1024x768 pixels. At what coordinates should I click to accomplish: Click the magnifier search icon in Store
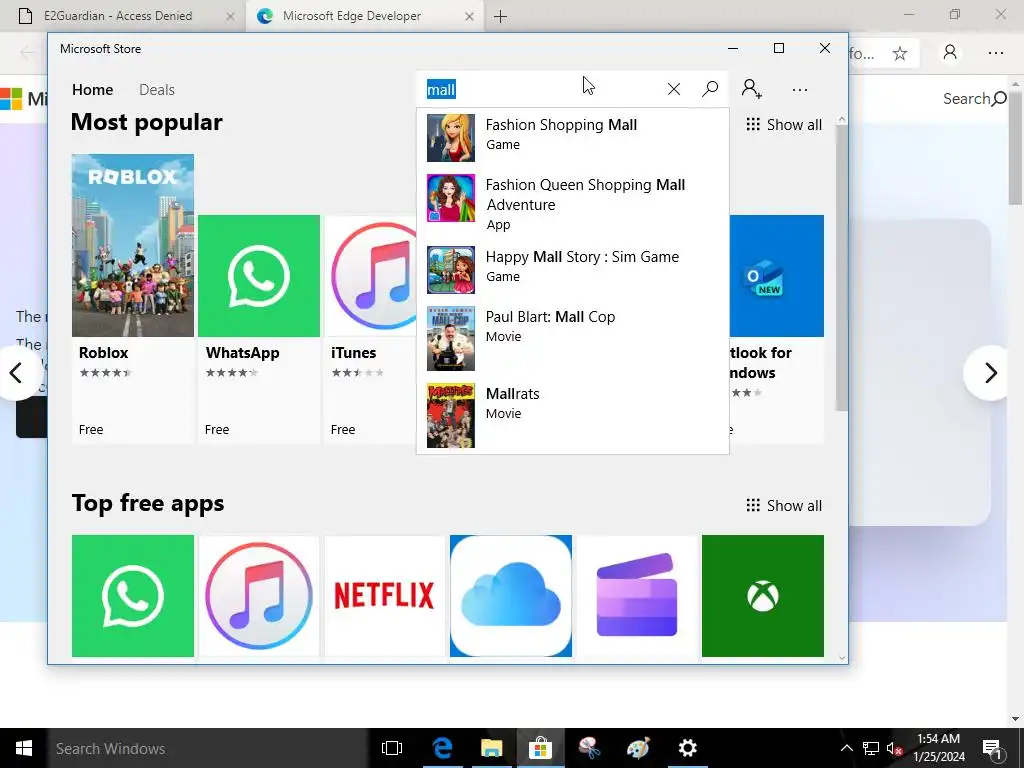click(x=710, y=89)
